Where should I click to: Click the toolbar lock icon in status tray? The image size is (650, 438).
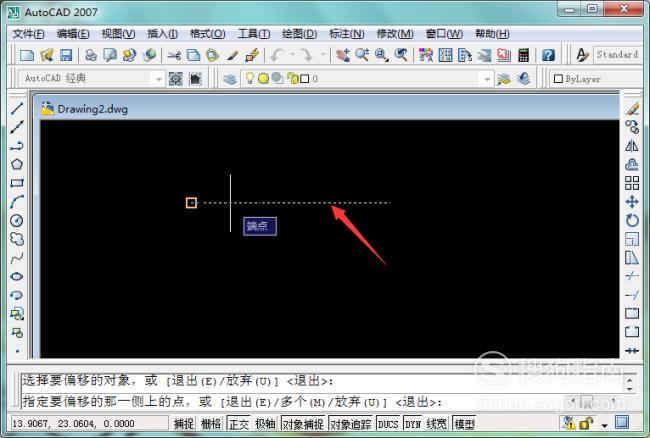coord(586,423)
